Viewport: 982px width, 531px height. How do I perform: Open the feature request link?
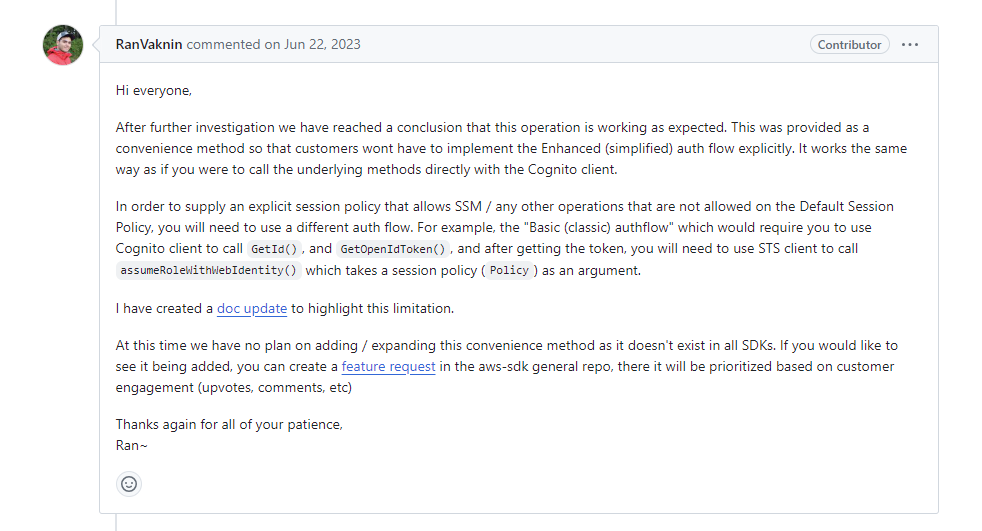388,366
